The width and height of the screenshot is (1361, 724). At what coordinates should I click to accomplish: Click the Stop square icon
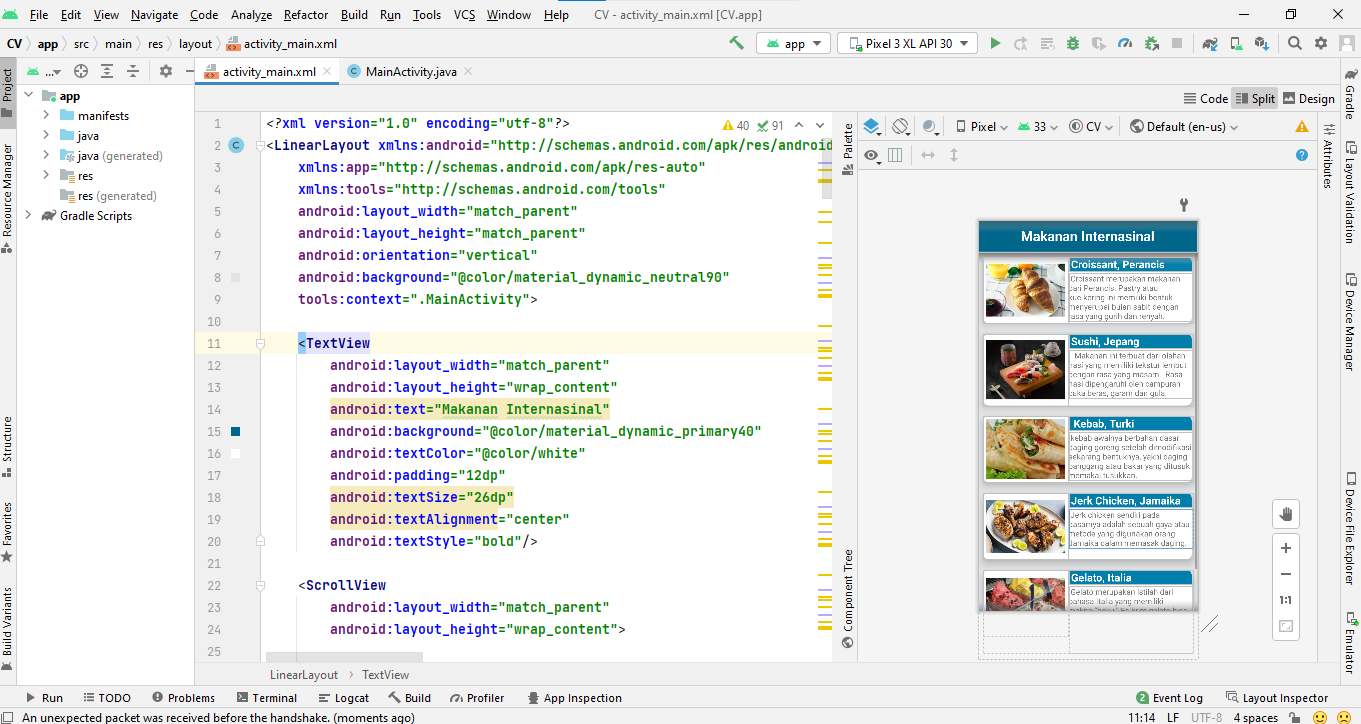point(1177,44)
